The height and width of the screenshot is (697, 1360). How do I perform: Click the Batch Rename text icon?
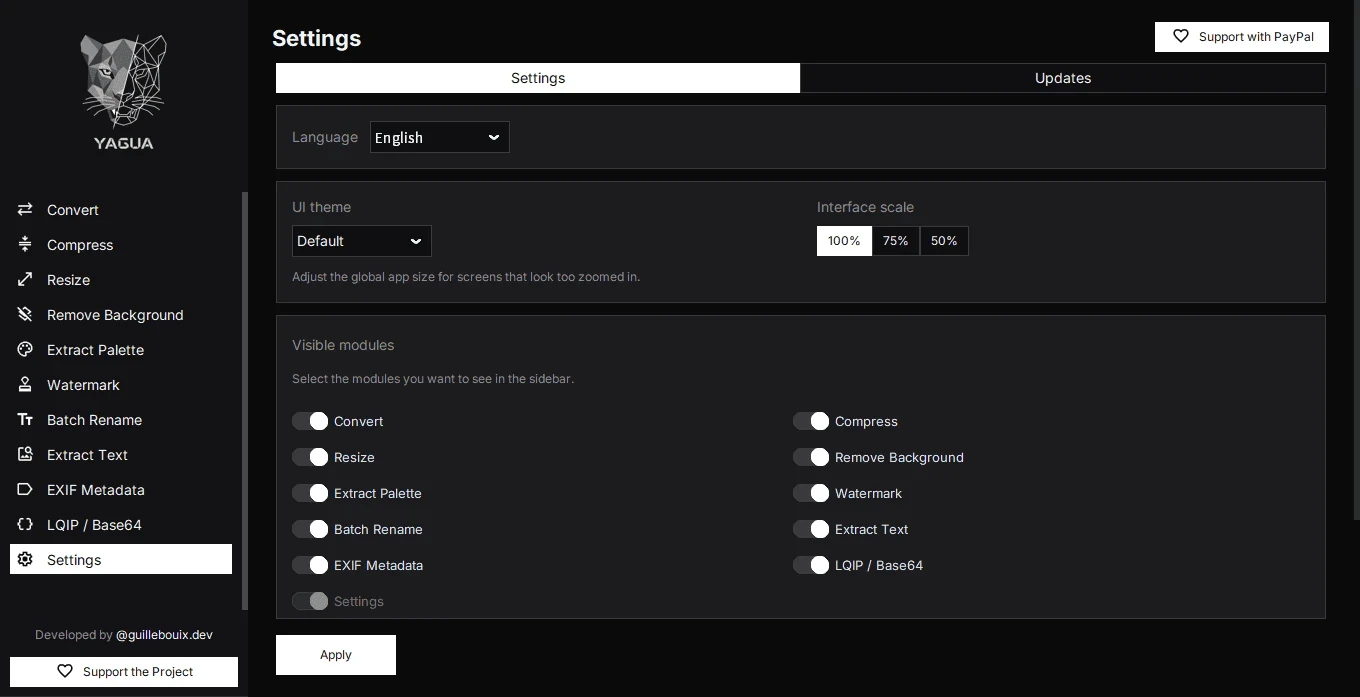point(25,420)
